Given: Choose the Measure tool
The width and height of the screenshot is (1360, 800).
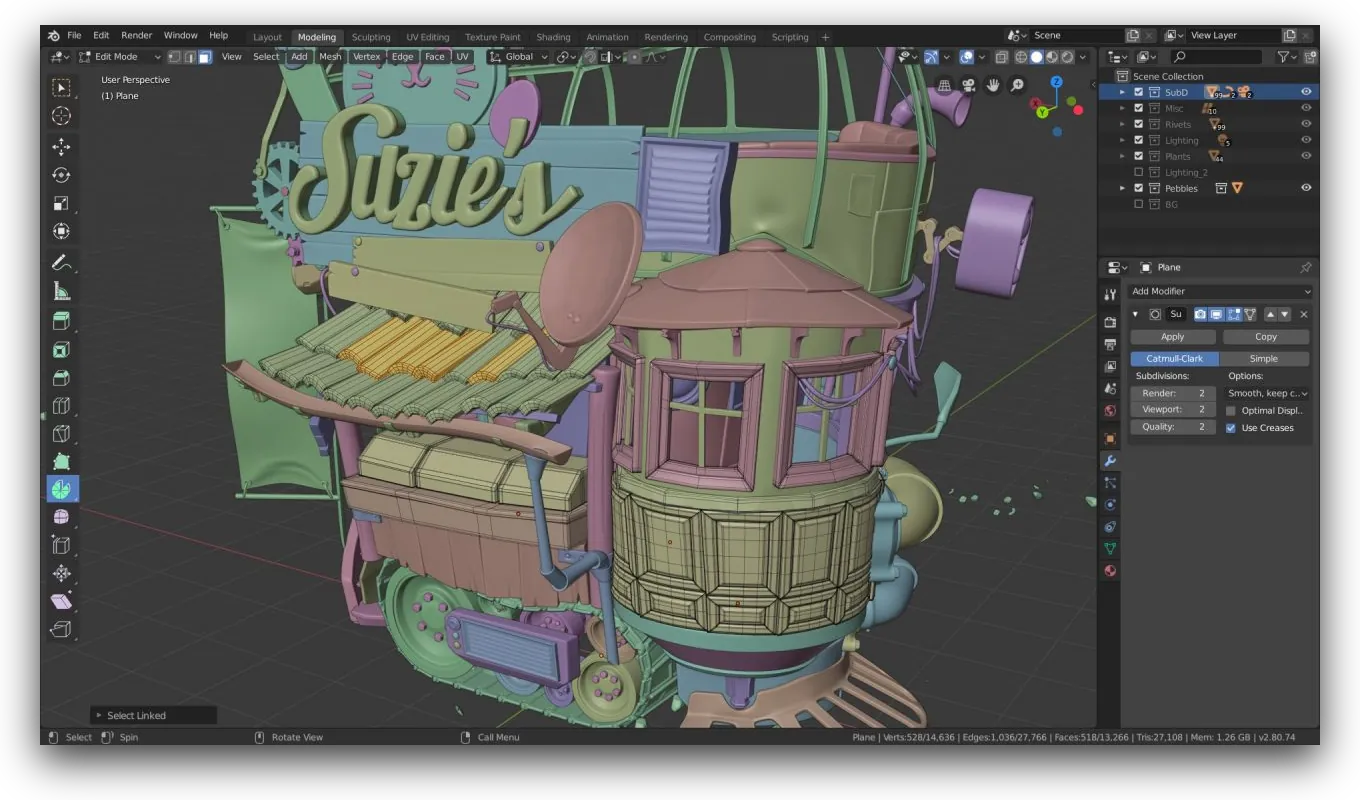Looking at the screenshot, I should pyautogui.click(x=61, y=292).
